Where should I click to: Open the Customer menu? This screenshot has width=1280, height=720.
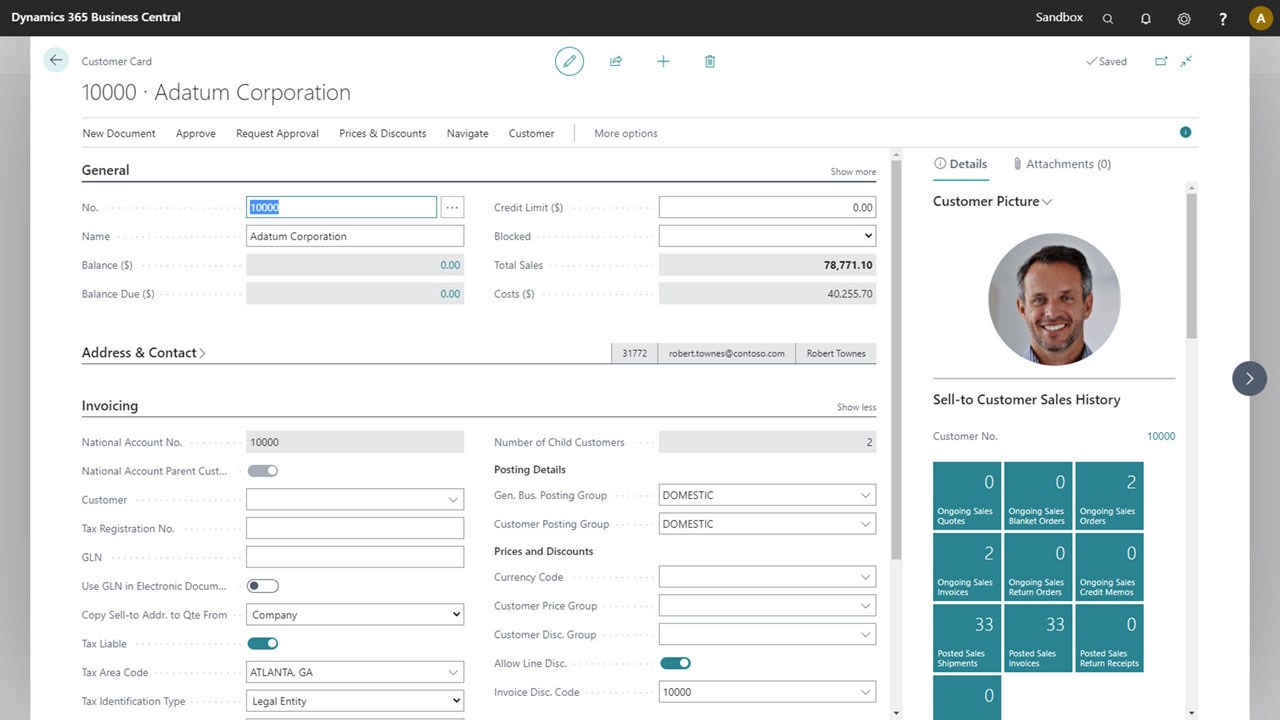(531, 133)
